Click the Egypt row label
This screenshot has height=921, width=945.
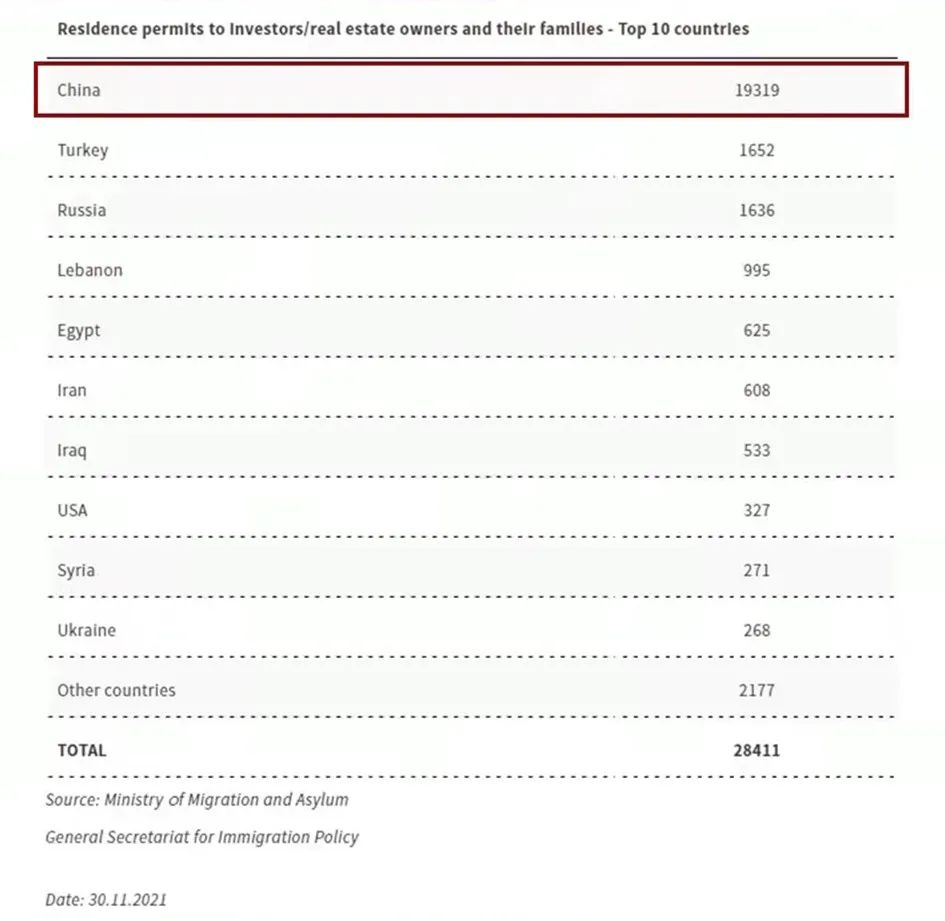click(79, 331)
